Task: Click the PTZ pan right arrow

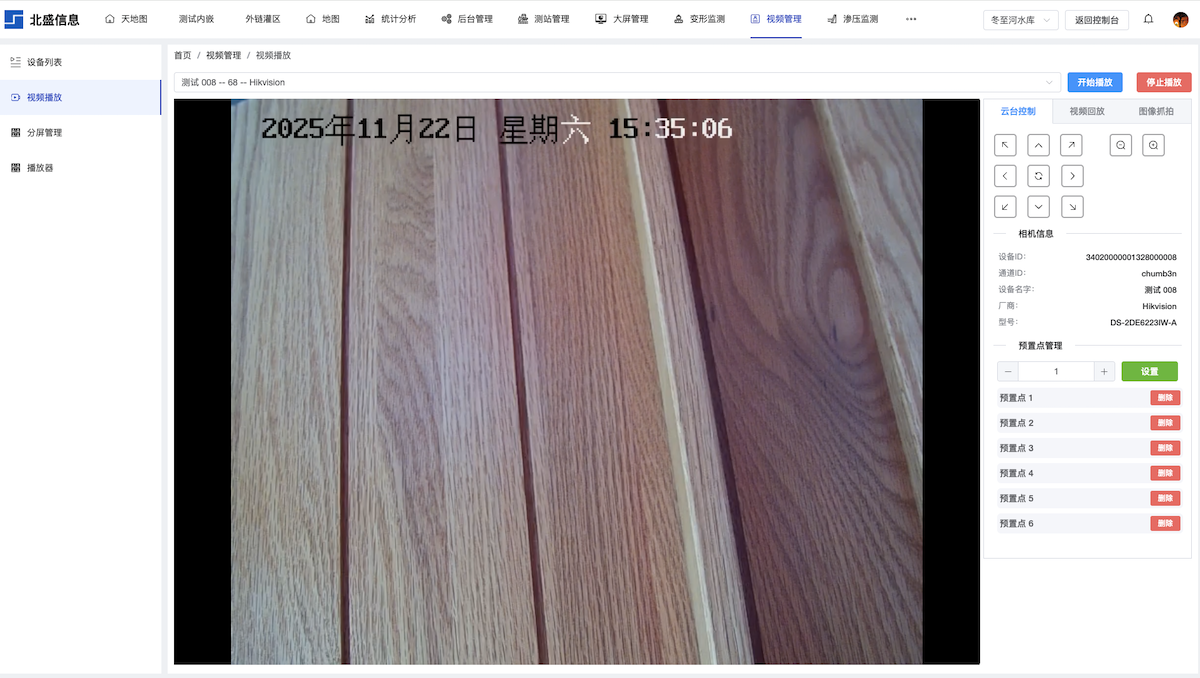Action: pyautogui.click(x=1071, y=176)
